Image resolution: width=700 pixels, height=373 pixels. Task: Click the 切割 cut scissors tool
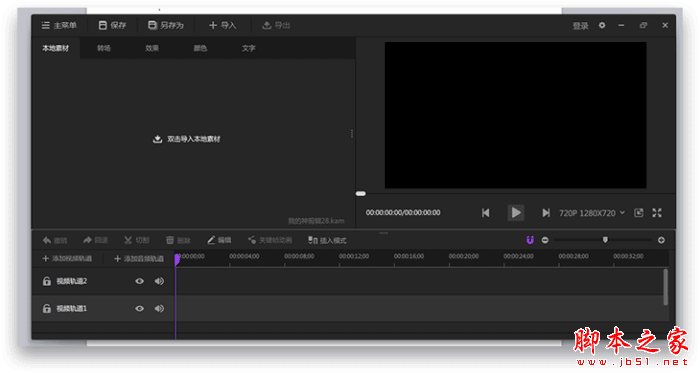[x=137, y=240]
